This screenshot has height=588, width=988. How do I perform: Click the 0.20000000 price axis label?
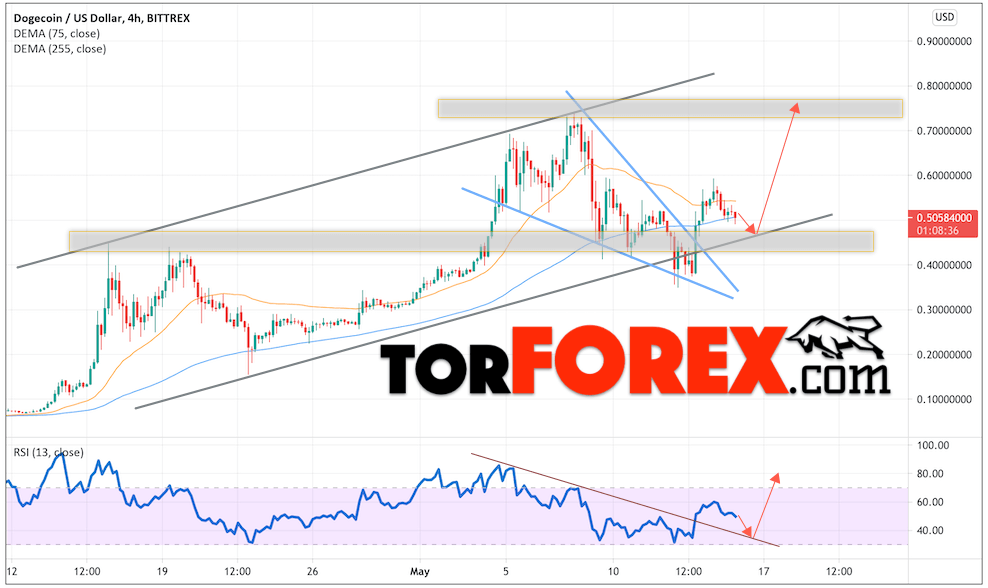tap(943, 354)
